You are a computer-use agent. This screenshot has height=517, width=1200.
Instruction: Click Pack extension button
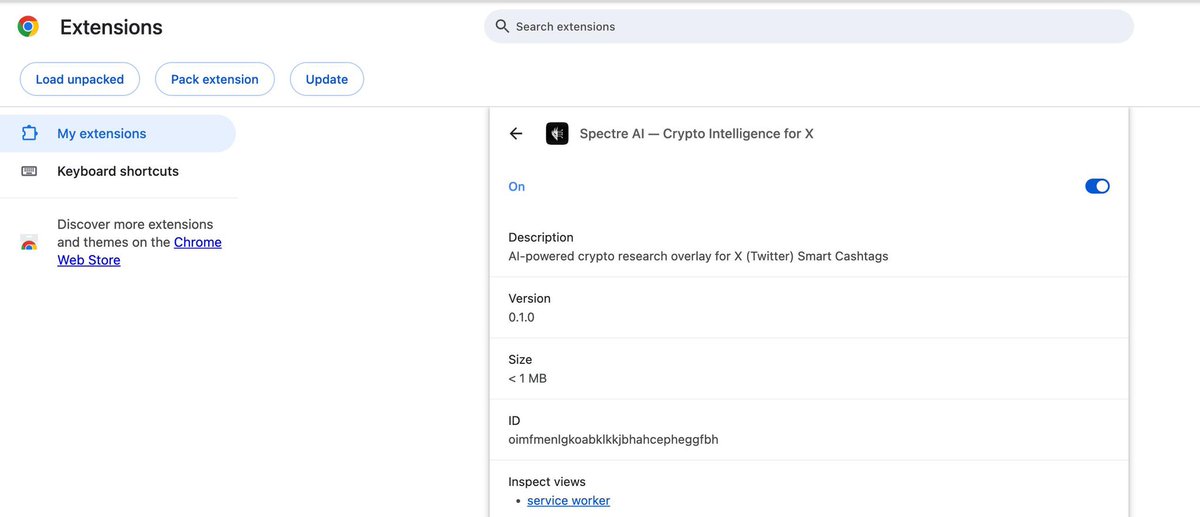(215, 79)
